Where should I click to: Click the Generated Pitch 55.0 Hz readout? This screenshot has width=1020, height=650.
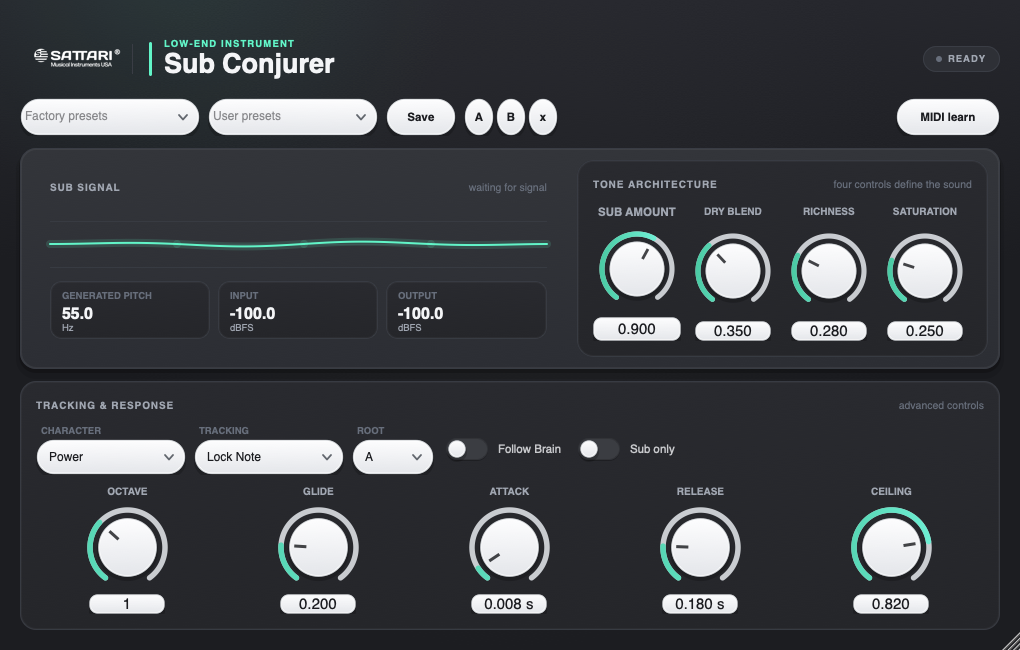point(130,310)
